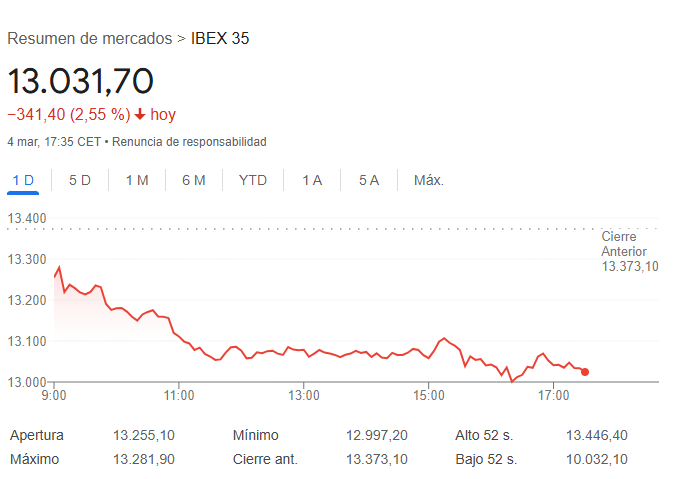Switch to the 5 D chart view

pyautogui.click(x=80, y=180)
